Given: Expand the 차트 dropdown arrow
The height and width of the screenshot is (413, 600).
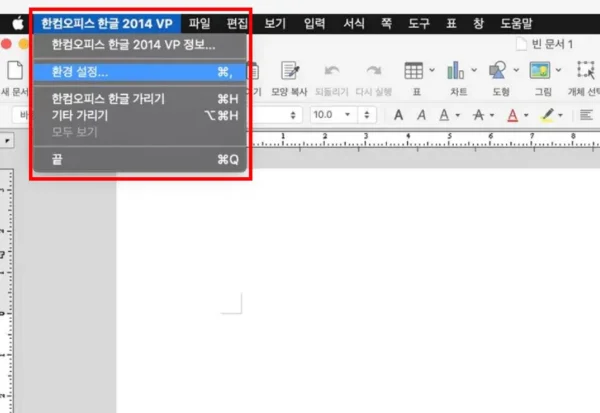Looking at the screenshot, I should pyautogui.click(x=474, y=70).
